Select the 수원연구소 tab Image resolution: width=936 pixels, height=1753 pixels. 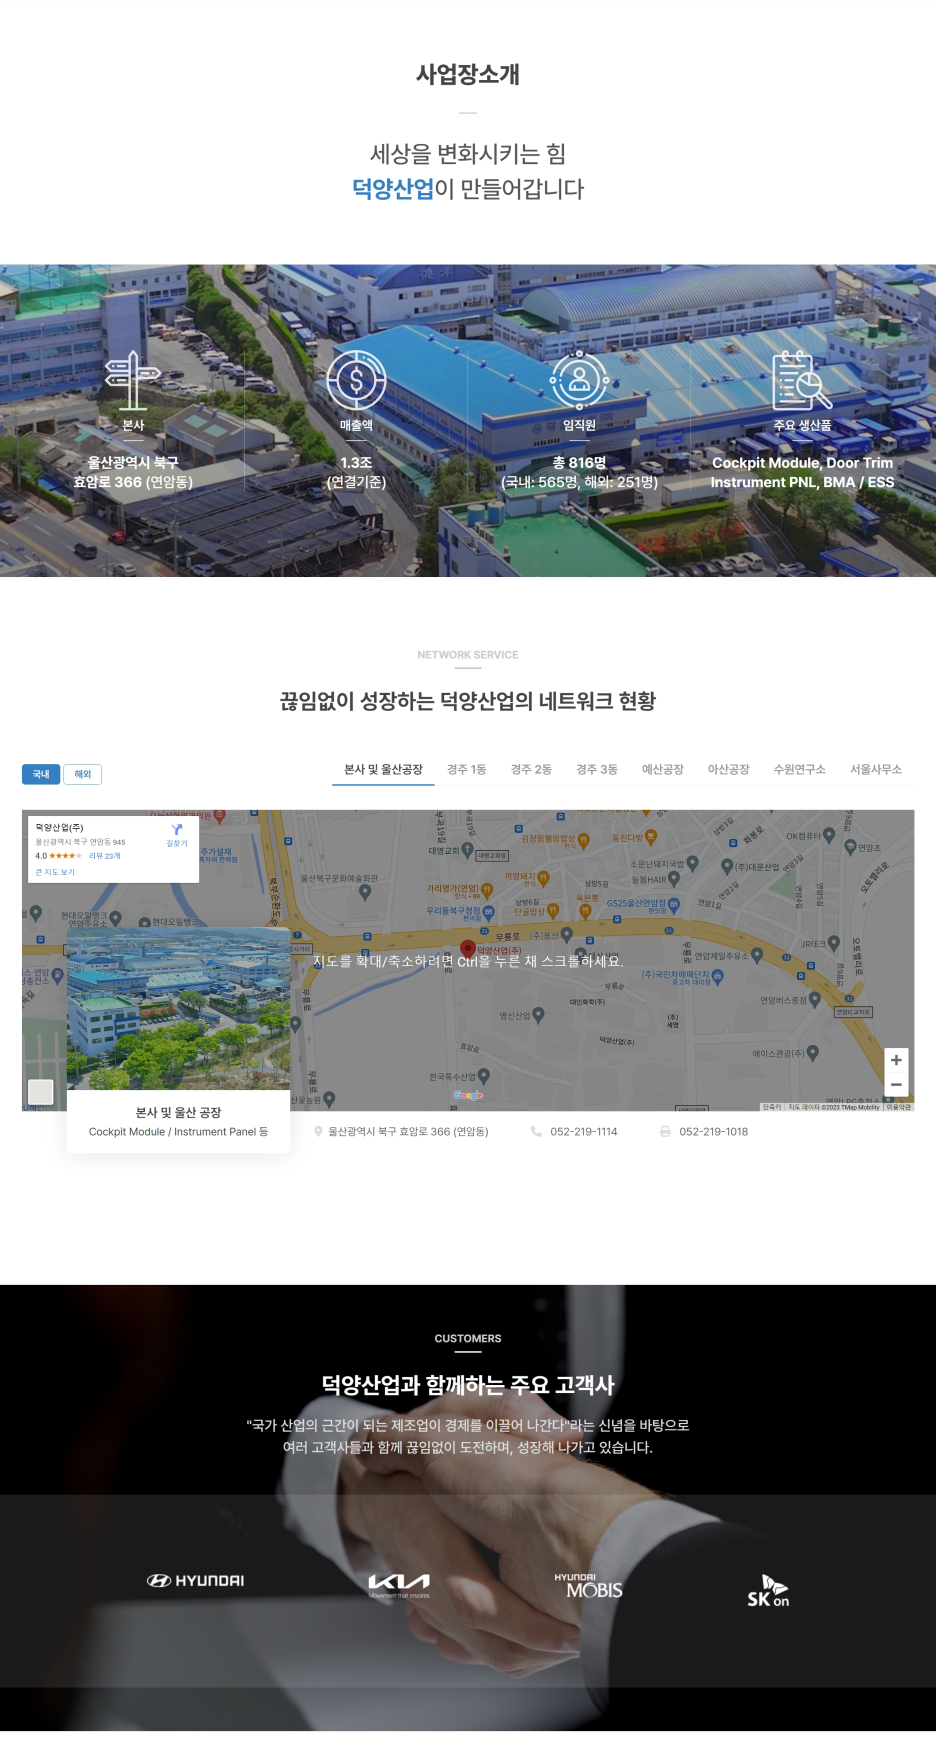point(799,770)
